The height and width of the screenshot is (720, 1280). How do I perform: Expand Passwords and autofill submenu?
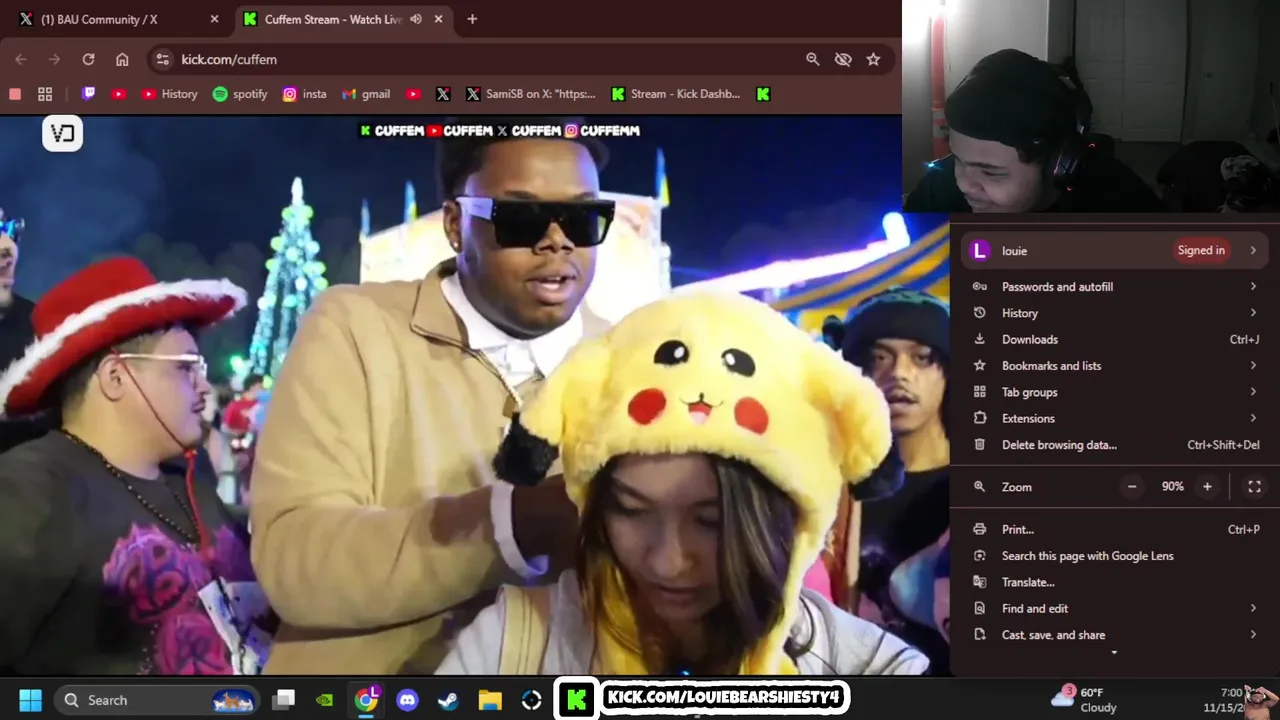pyautogui.click(x=1114, y=287)
